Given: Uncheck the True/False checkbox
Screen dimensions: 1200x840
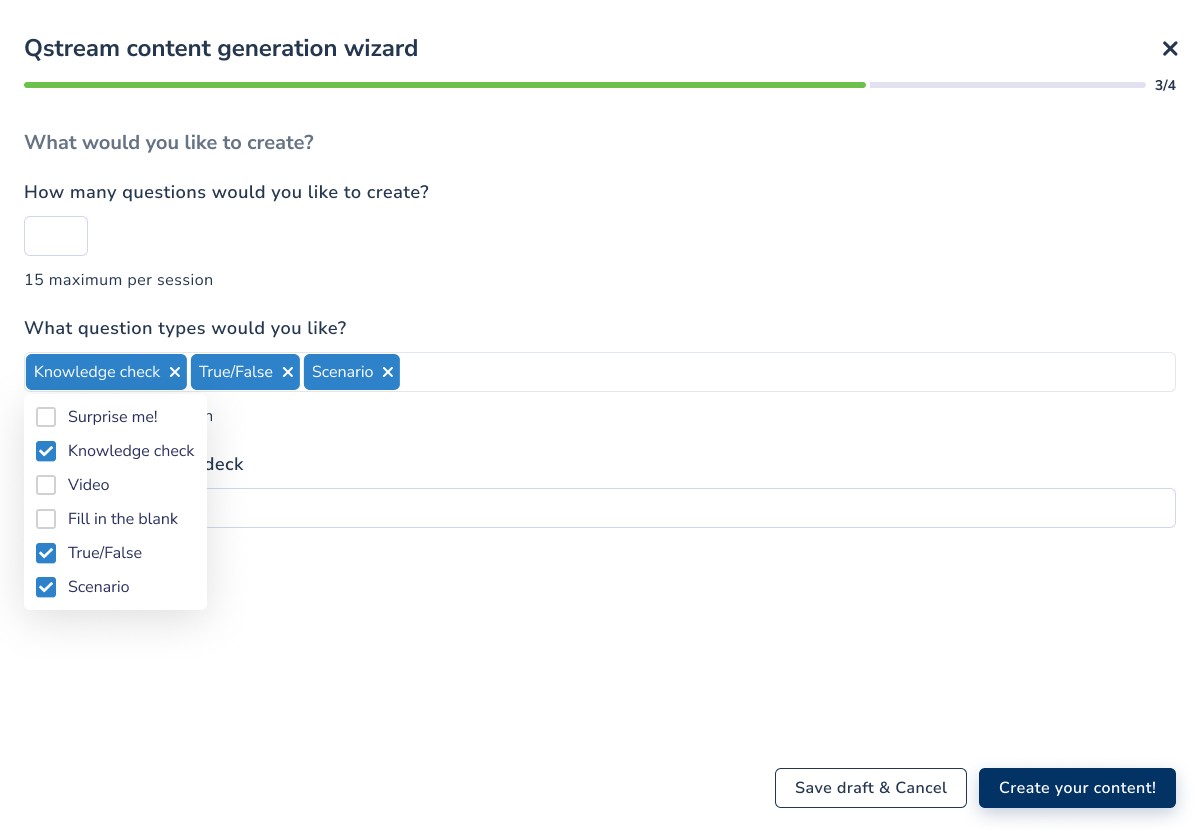Looking at the screenshot, I should click(x=46, y=553).
